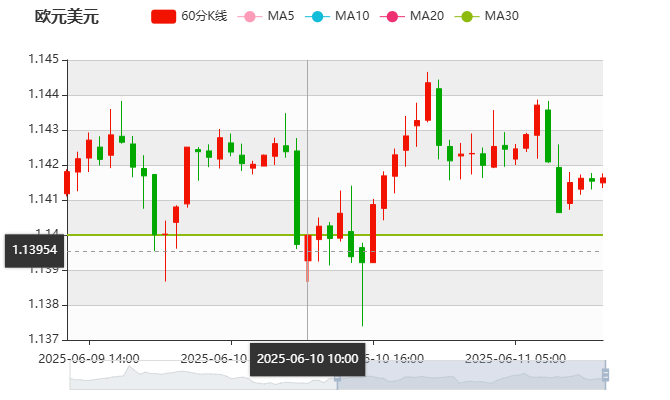Click the selected range of data zoom bar
The width and height of the screenshot is (670, 400).
471,375
